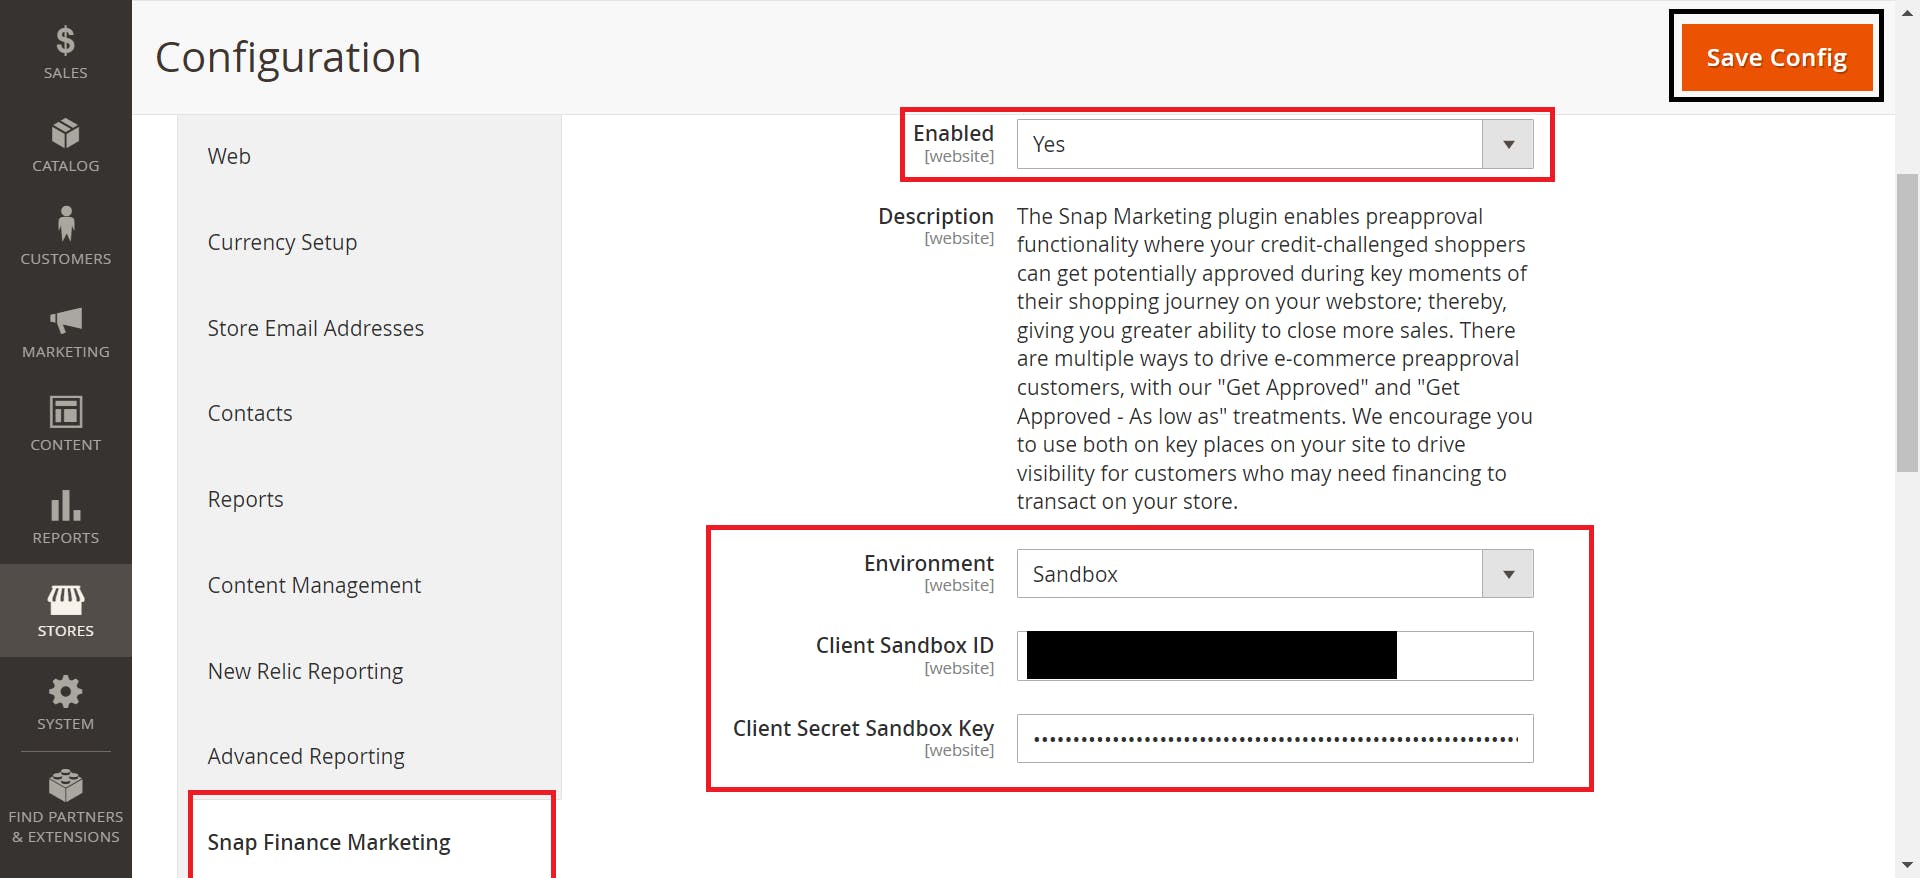This screenshot has height=878, width=1920.
Task: Click the Client Sandbox ID field
Action: [x=1275, y=656]
